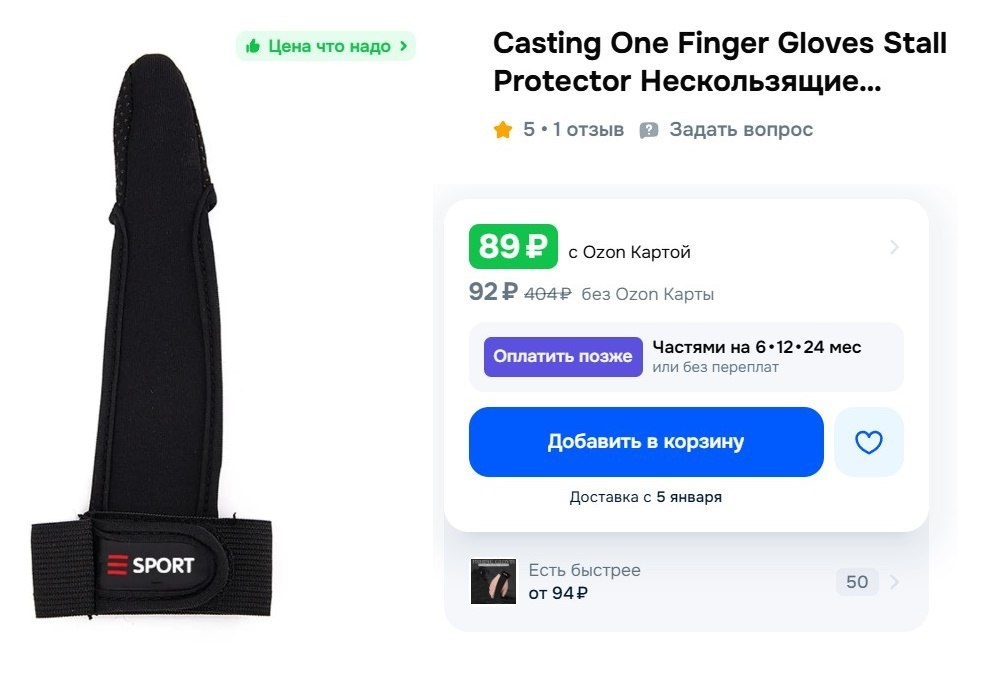Open faster delivery offers chevron
This screenshot has height=679, width=984.
coord(894,582)
